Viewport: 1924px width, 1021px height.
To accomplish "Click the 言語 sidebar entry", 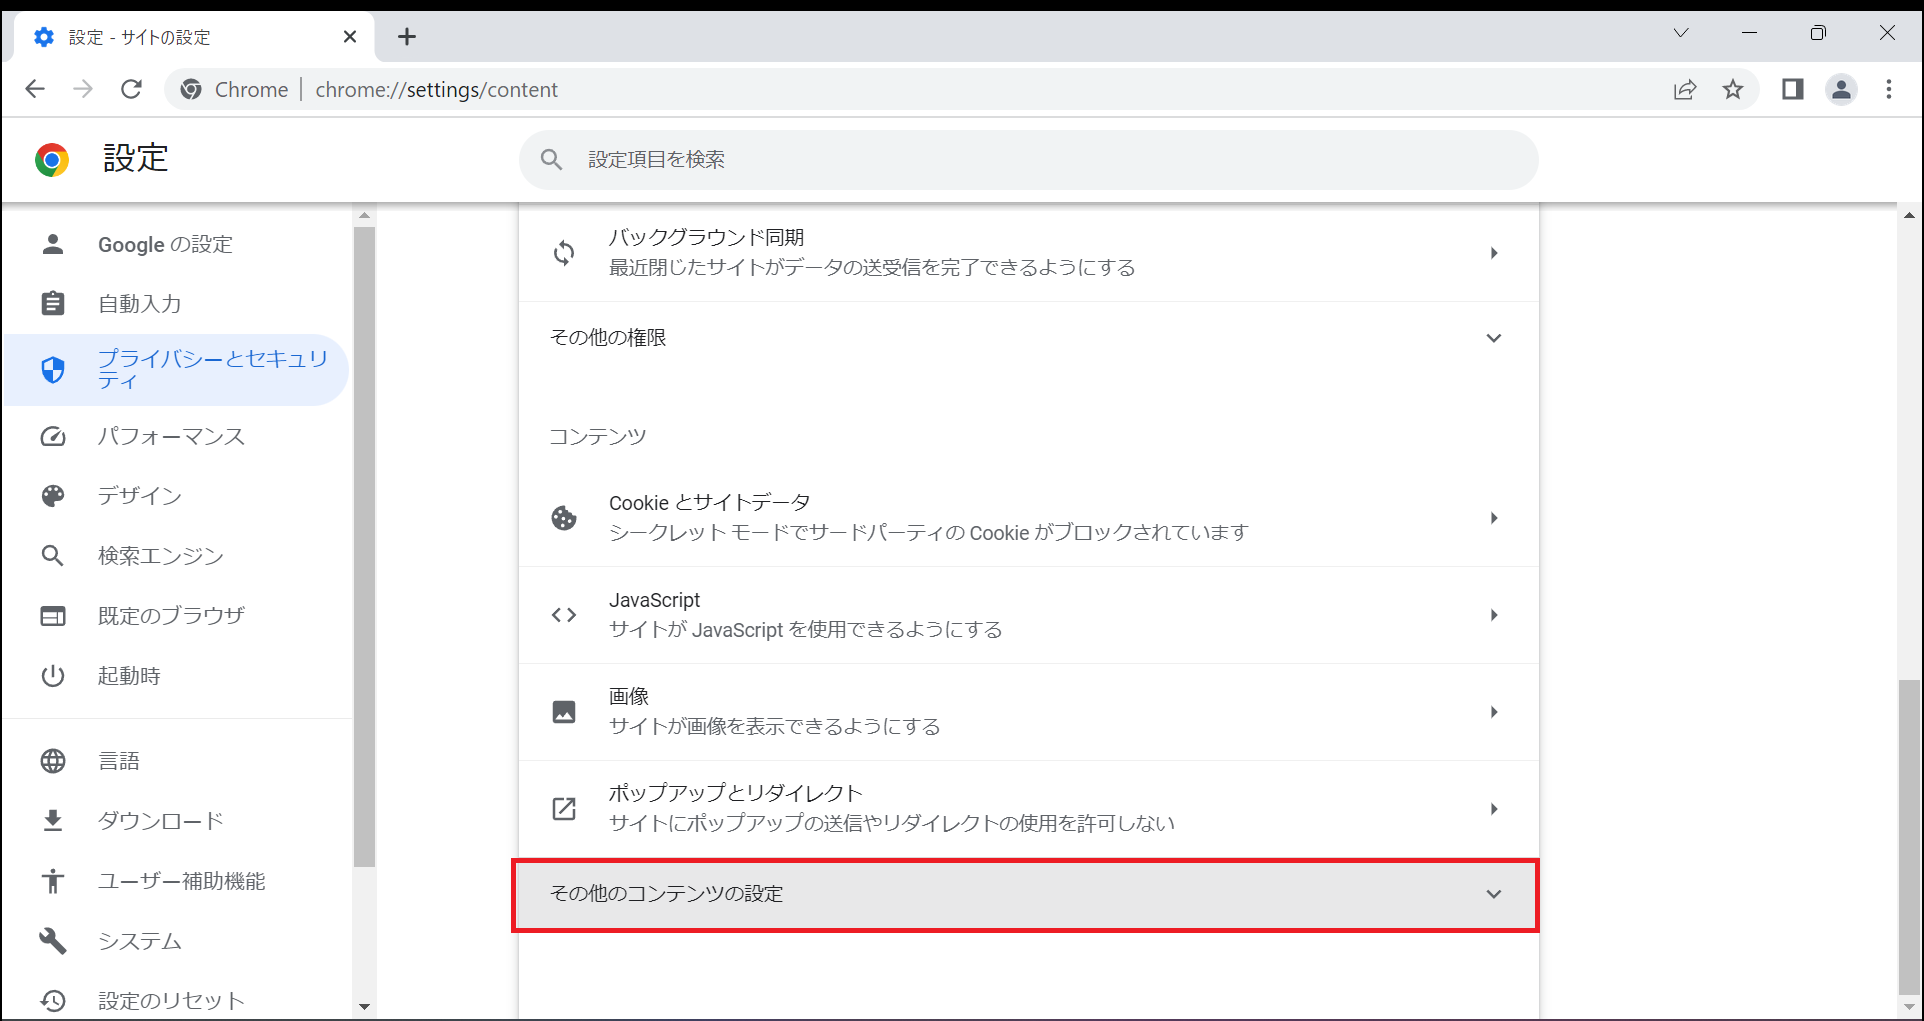I will click(119, 760).
